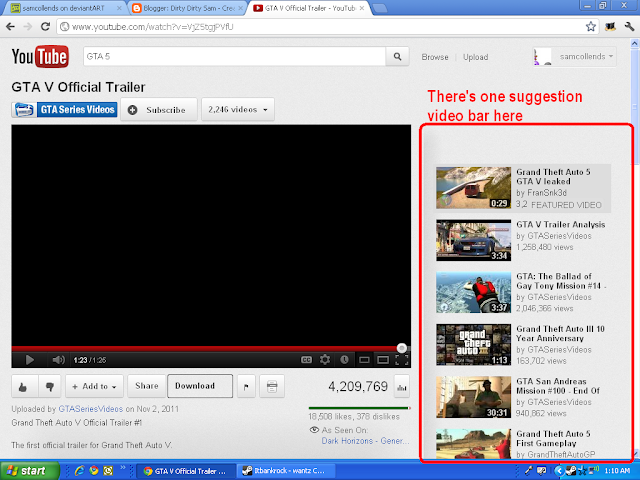Switch to the Blogger Dirty Dirty Sam tab
The height and width of the screenshot is (480, 640).
(x=187, y=8)
